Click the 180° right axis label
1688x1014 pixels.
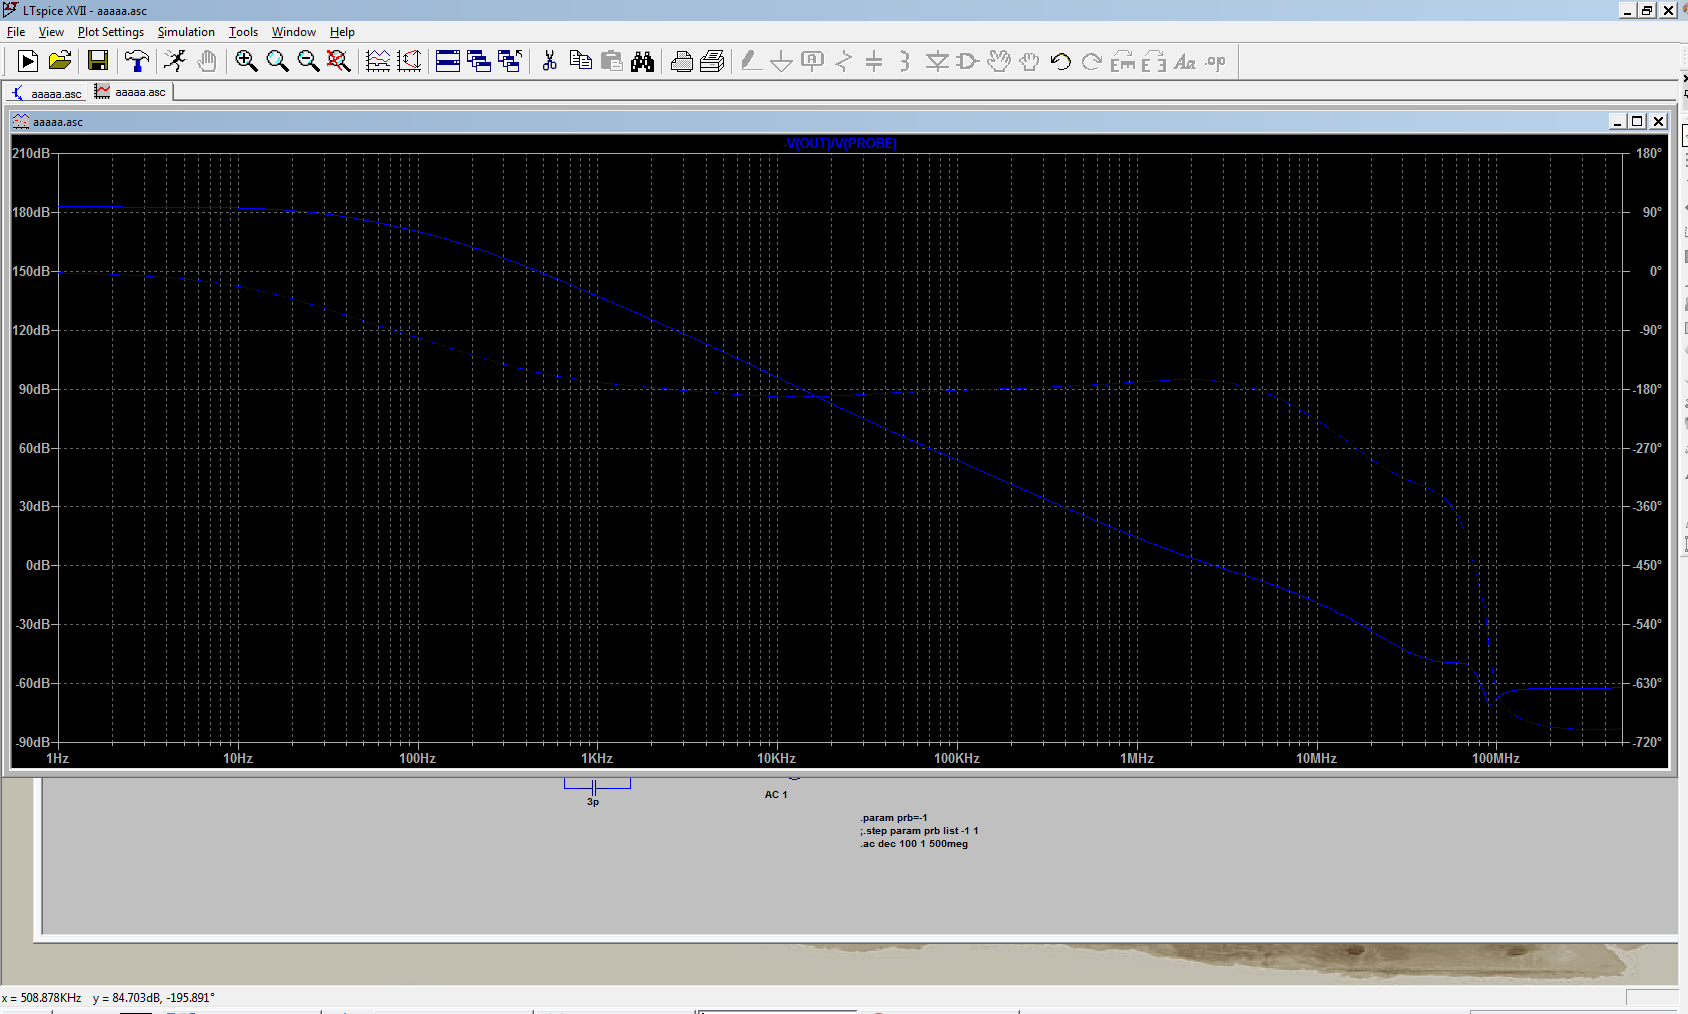(1649, 153)
